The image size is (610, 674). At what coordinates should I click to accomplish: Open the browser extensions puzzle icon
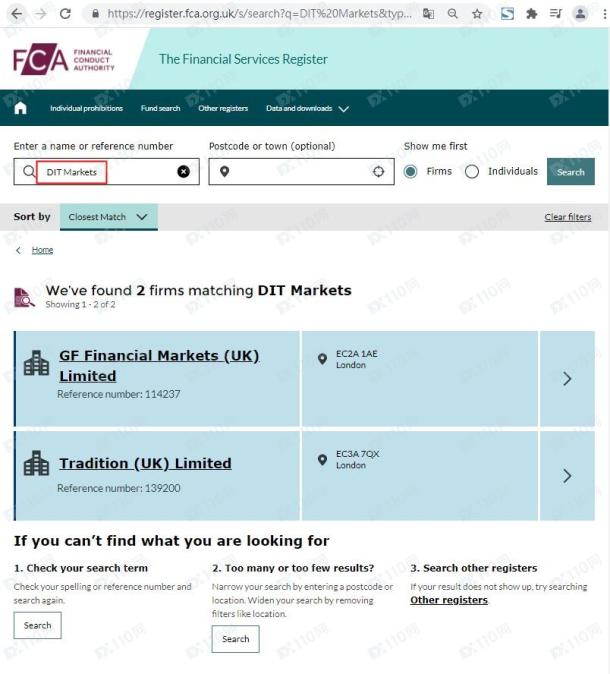click(531, 14)
